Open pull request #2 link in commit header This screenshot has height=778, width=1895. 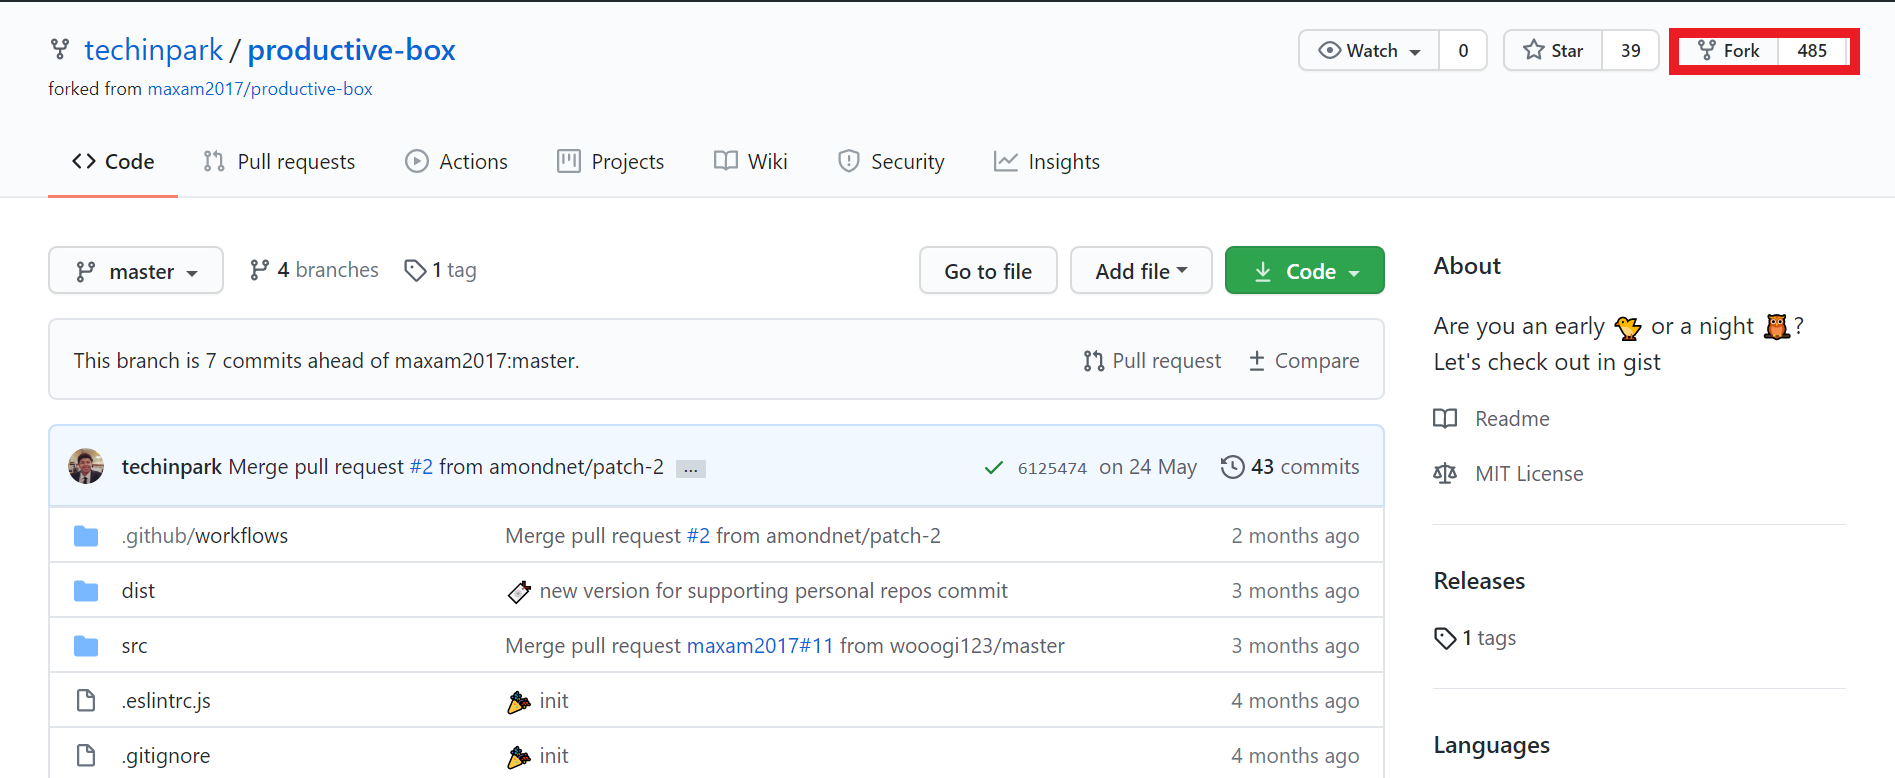pyautogui.click(x=421, y=467)
